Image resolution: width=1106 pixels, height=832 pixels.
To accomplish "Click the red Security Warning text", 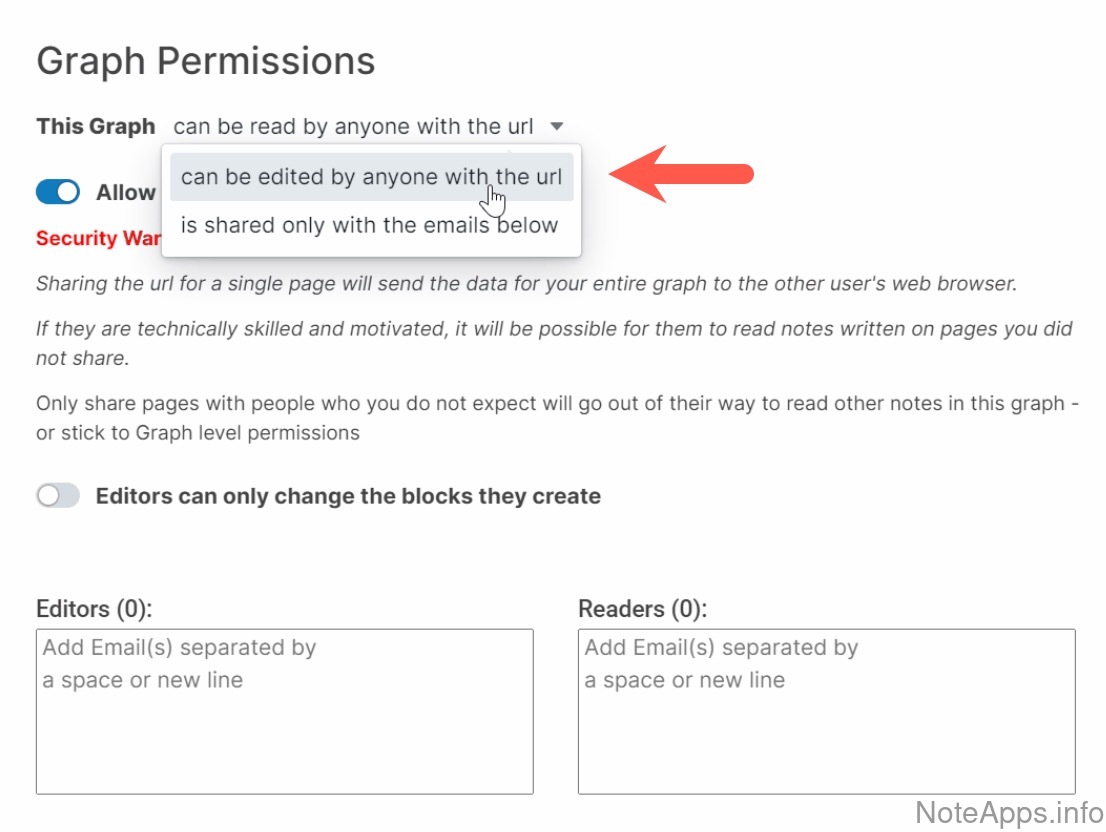I will click(x=96, y=239).
